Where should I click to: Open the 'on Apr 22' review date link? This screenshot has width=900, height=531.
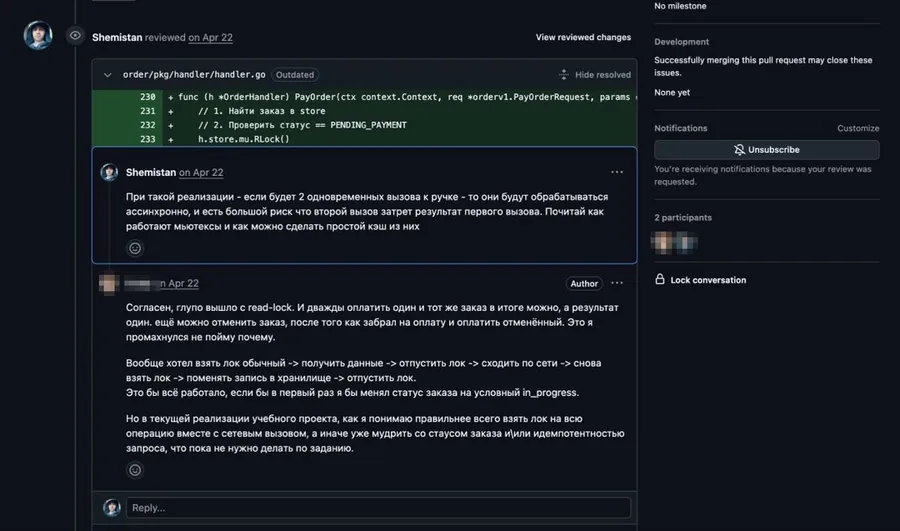[210, 37]
